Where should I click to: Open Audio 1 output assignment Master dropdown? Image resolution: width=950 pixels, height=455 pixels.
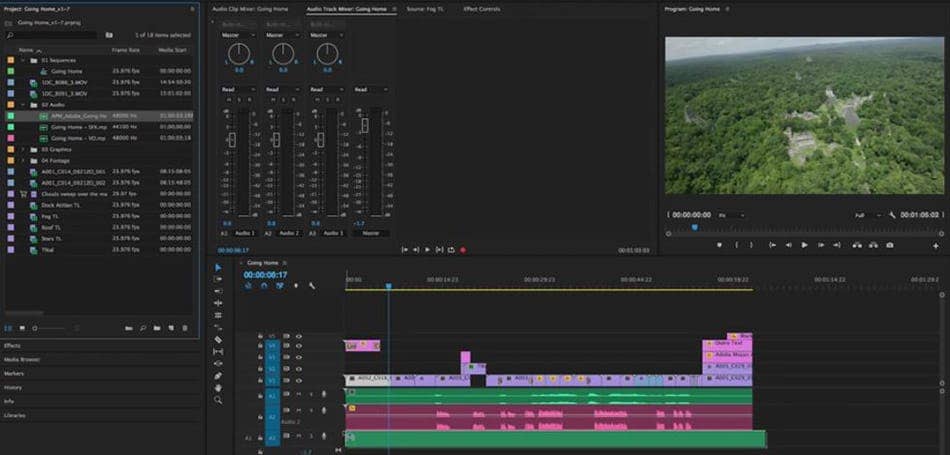pos(238,35)
